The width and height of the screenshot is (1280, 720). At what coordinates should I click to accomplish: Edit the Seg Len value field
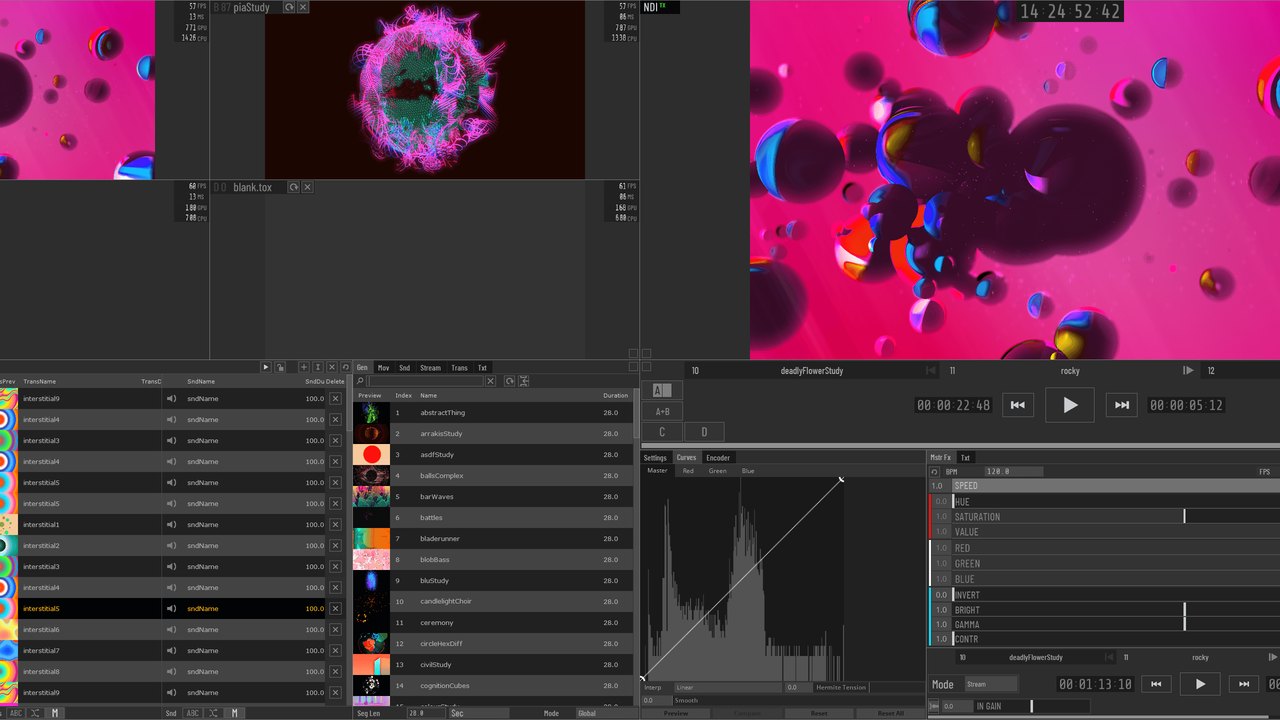(x=426, y=713)
